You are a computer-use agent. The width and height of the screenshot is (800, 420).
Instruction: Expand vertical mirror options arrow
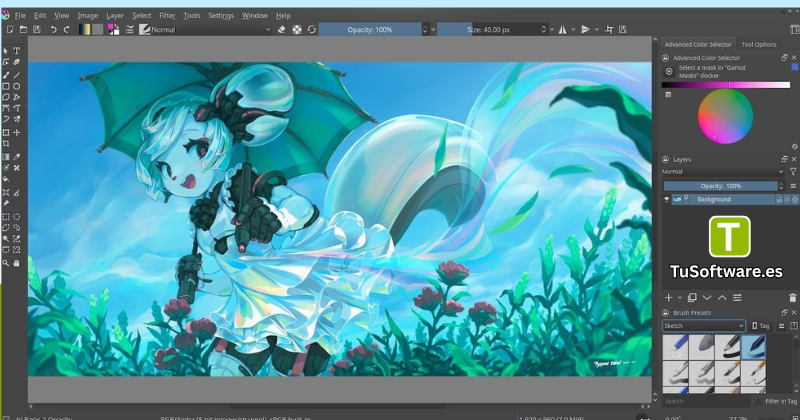596,30
